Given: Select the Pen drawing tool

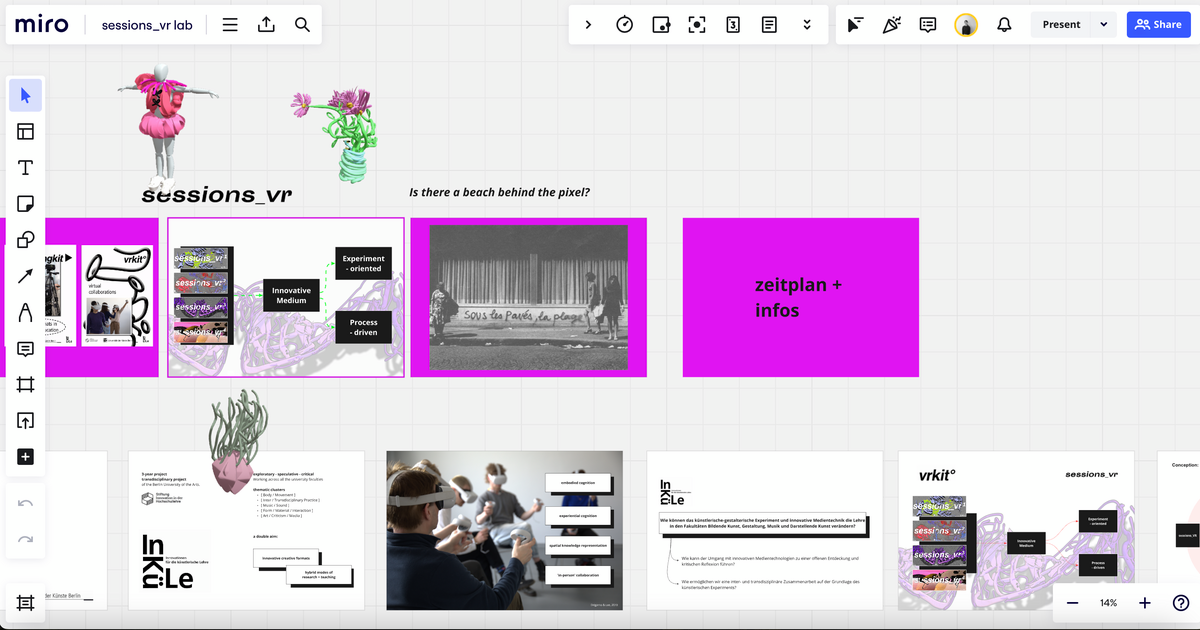Looking at the screenshot, I should [x=26, y=313].
